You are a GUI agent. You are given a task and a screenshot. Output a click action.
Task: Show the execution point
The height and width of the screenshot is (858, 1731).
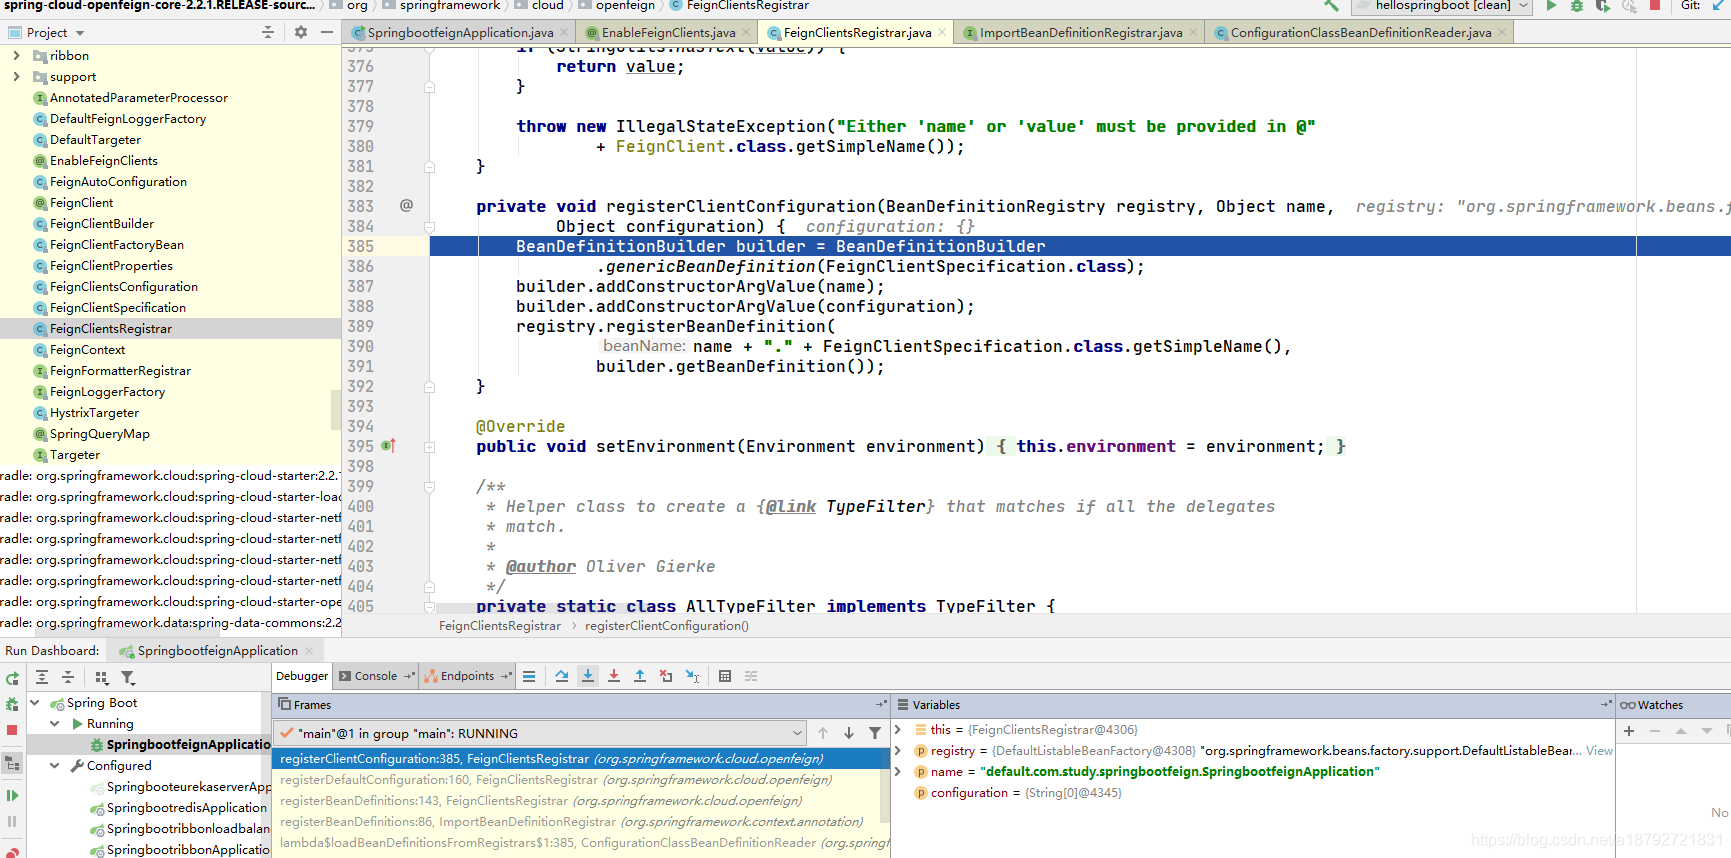pos(529,676)
